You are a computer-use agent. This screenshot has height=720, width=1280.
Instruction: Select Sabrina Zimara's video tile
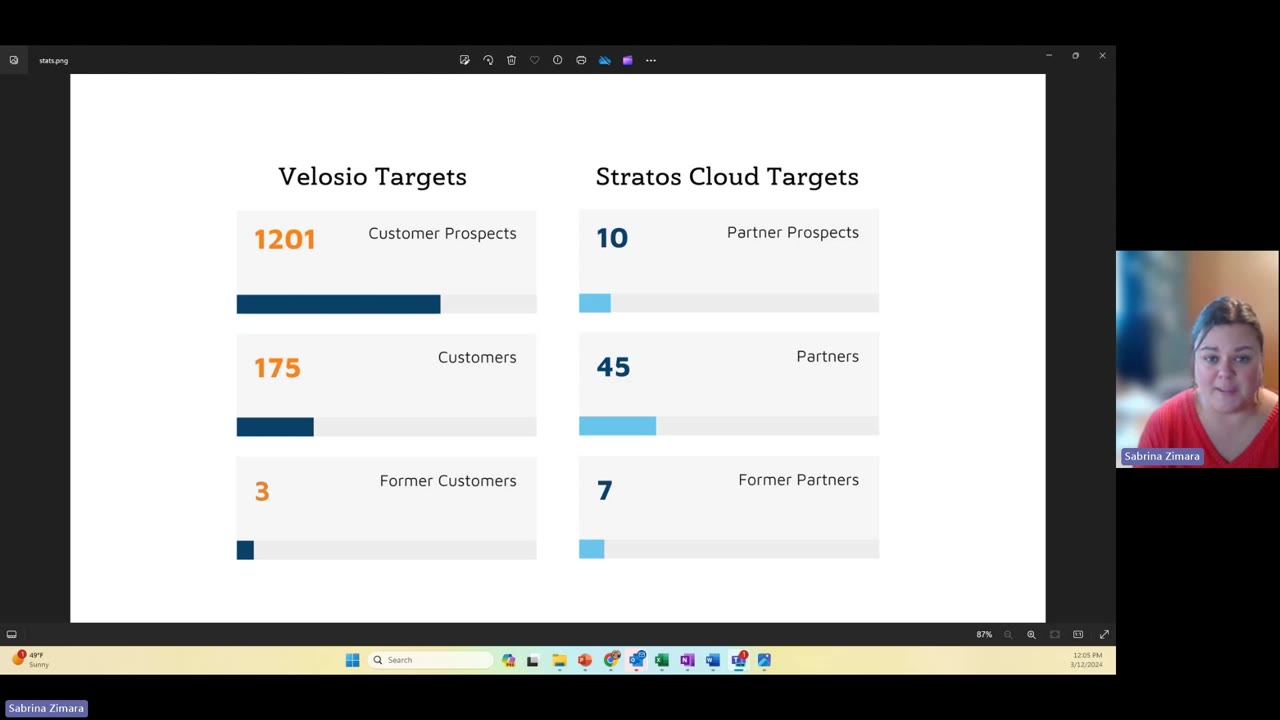[x=1197, y=359]
